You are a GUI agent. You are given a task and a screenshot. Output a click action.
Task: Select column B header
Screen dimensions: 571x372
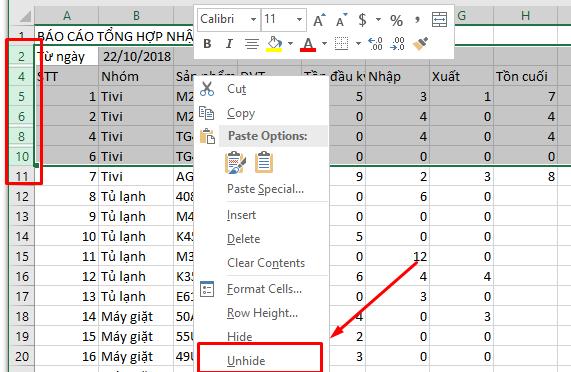[136, 16]
